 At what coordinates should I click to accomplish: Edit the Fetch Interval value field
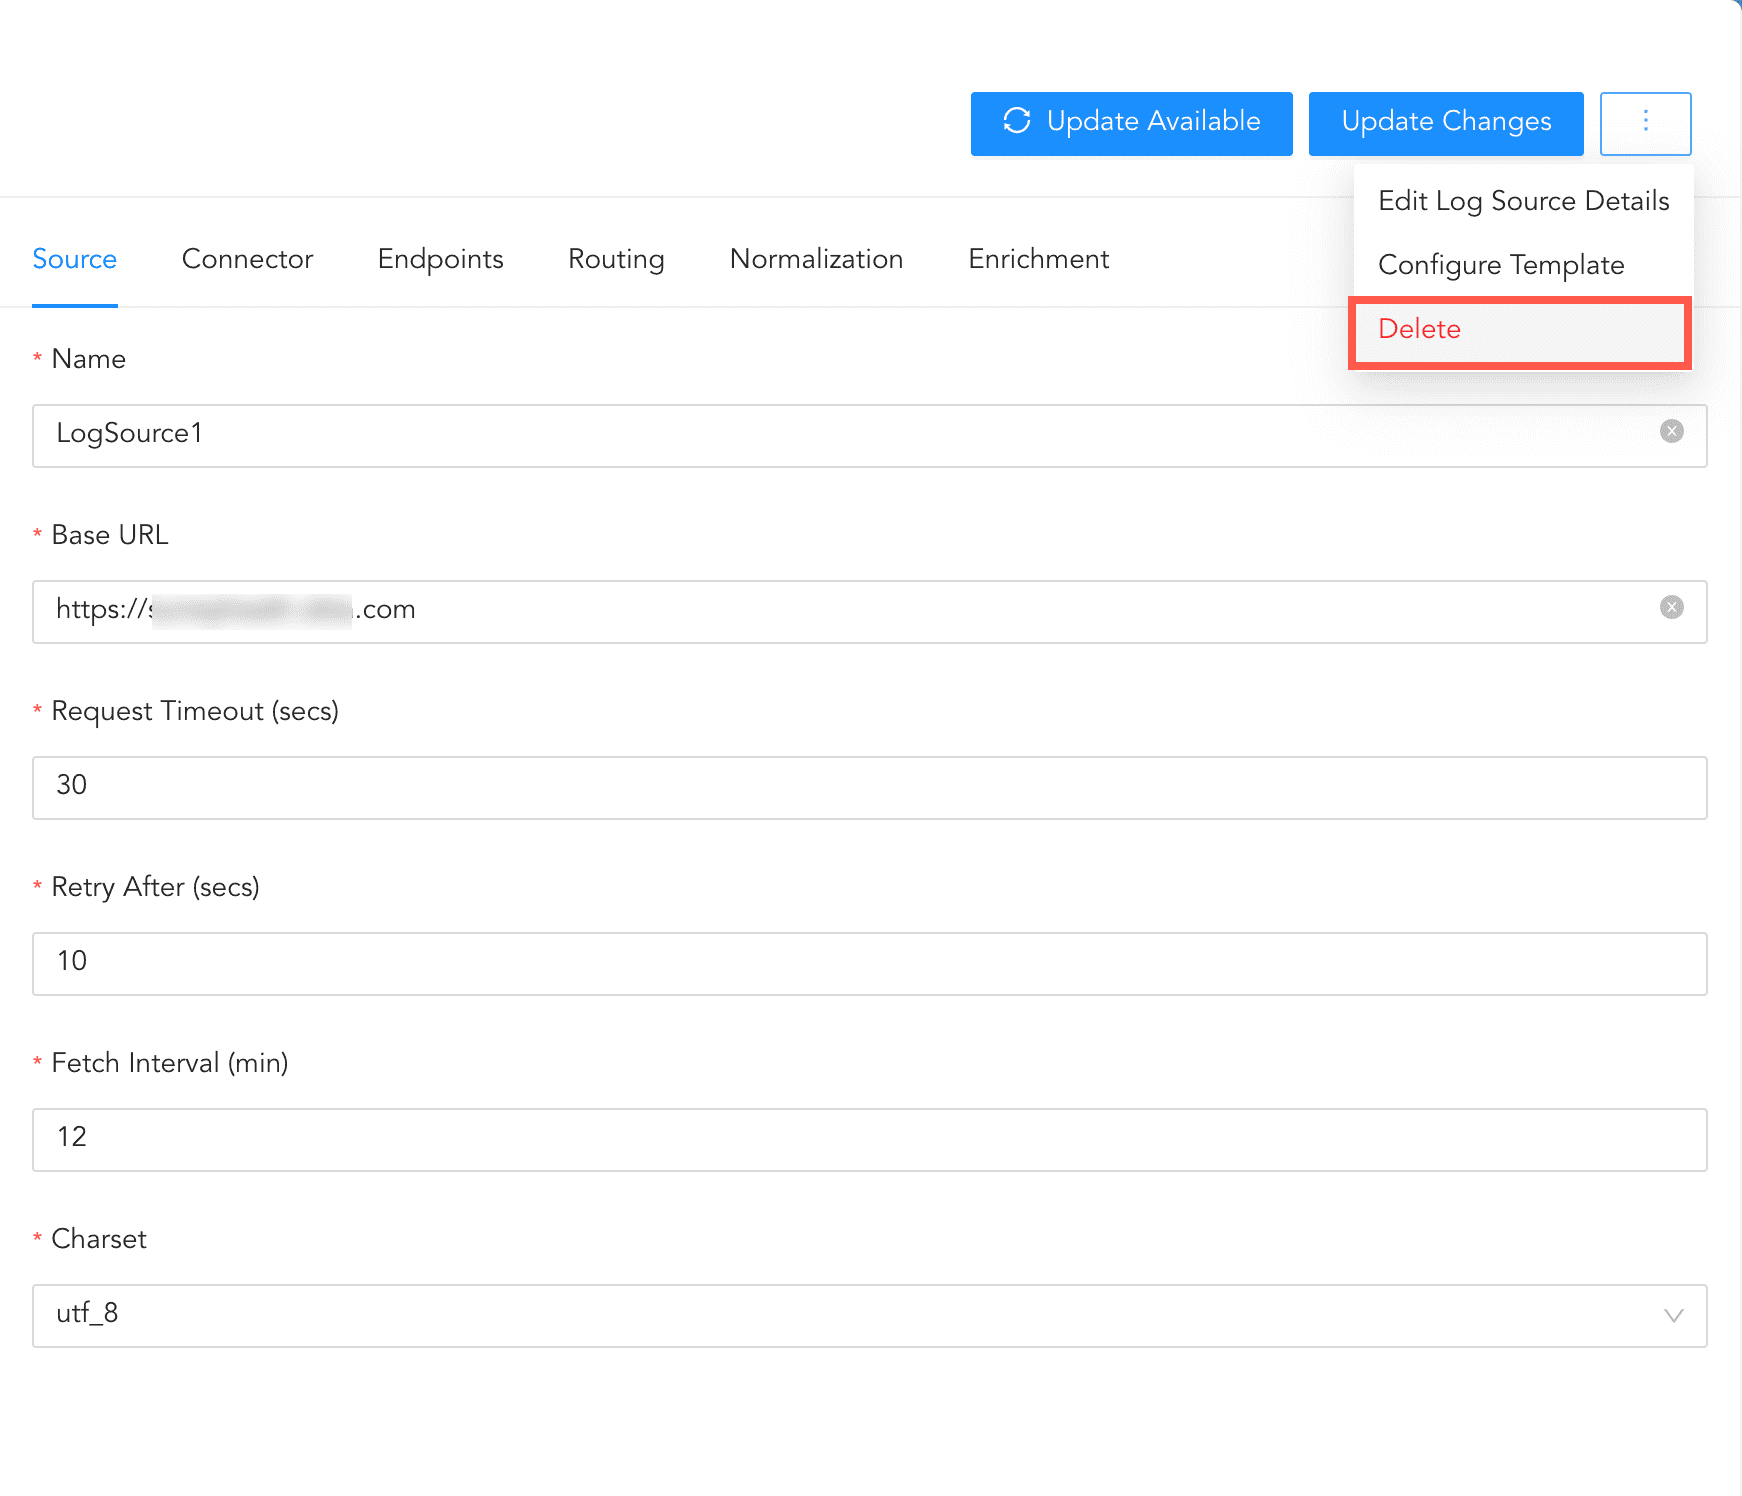[868, 1139]
